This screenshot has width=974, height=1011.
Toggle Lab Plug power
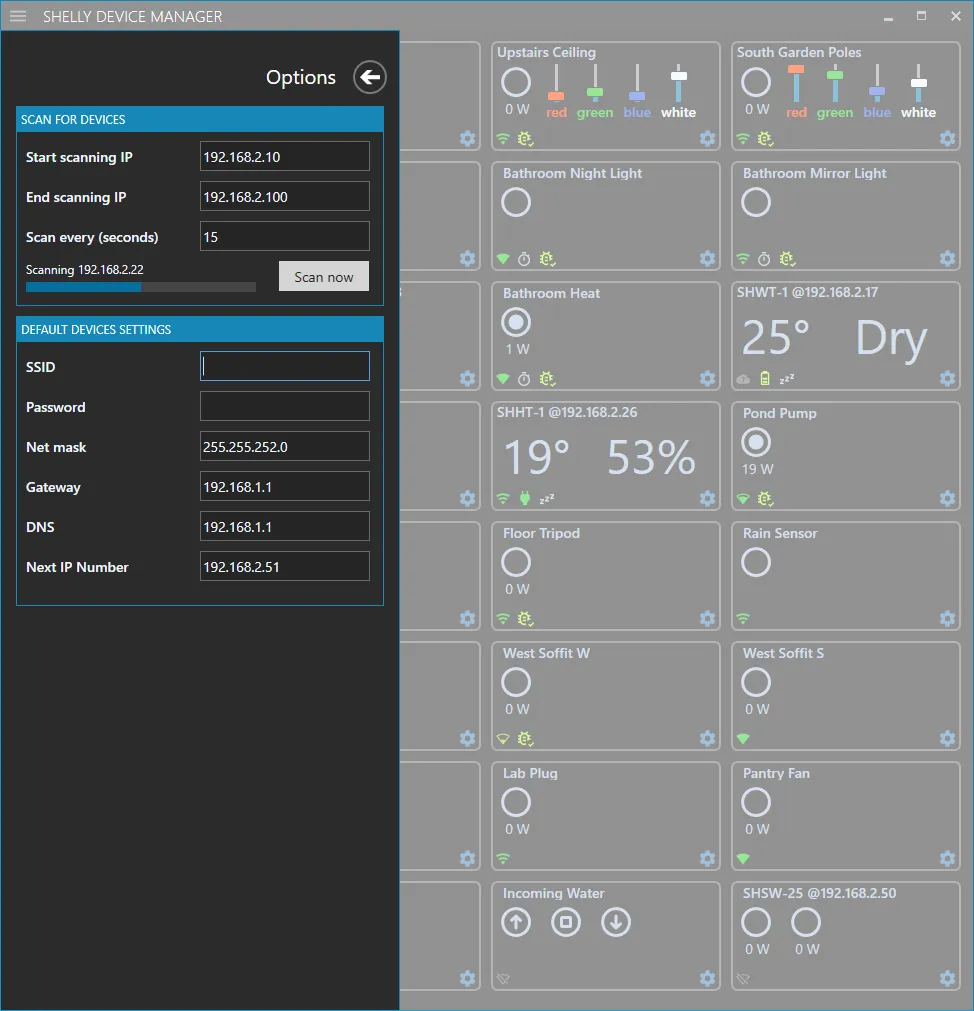[516, 802]
